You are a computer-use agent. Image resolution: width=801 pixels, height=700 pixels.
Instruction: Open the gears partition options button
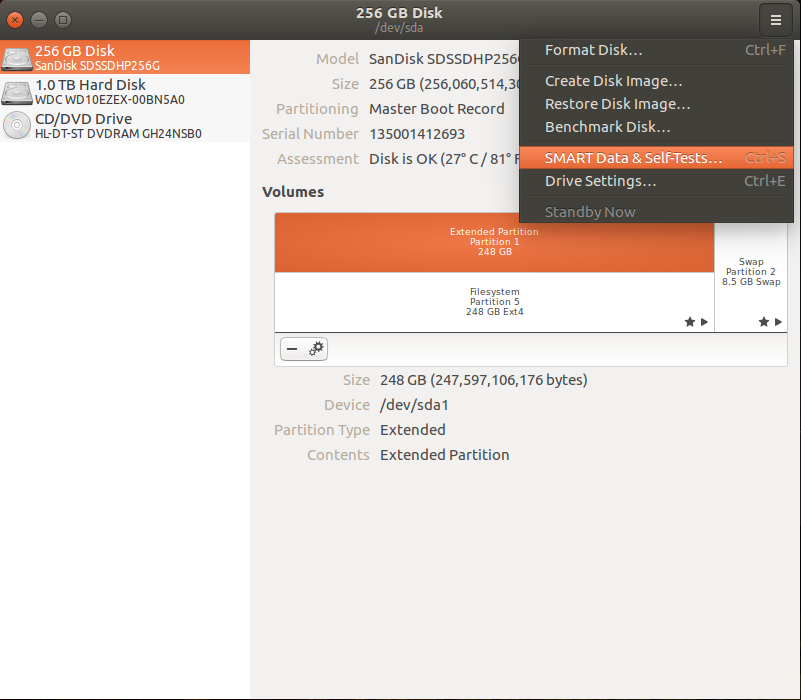[x=316, y=349]
